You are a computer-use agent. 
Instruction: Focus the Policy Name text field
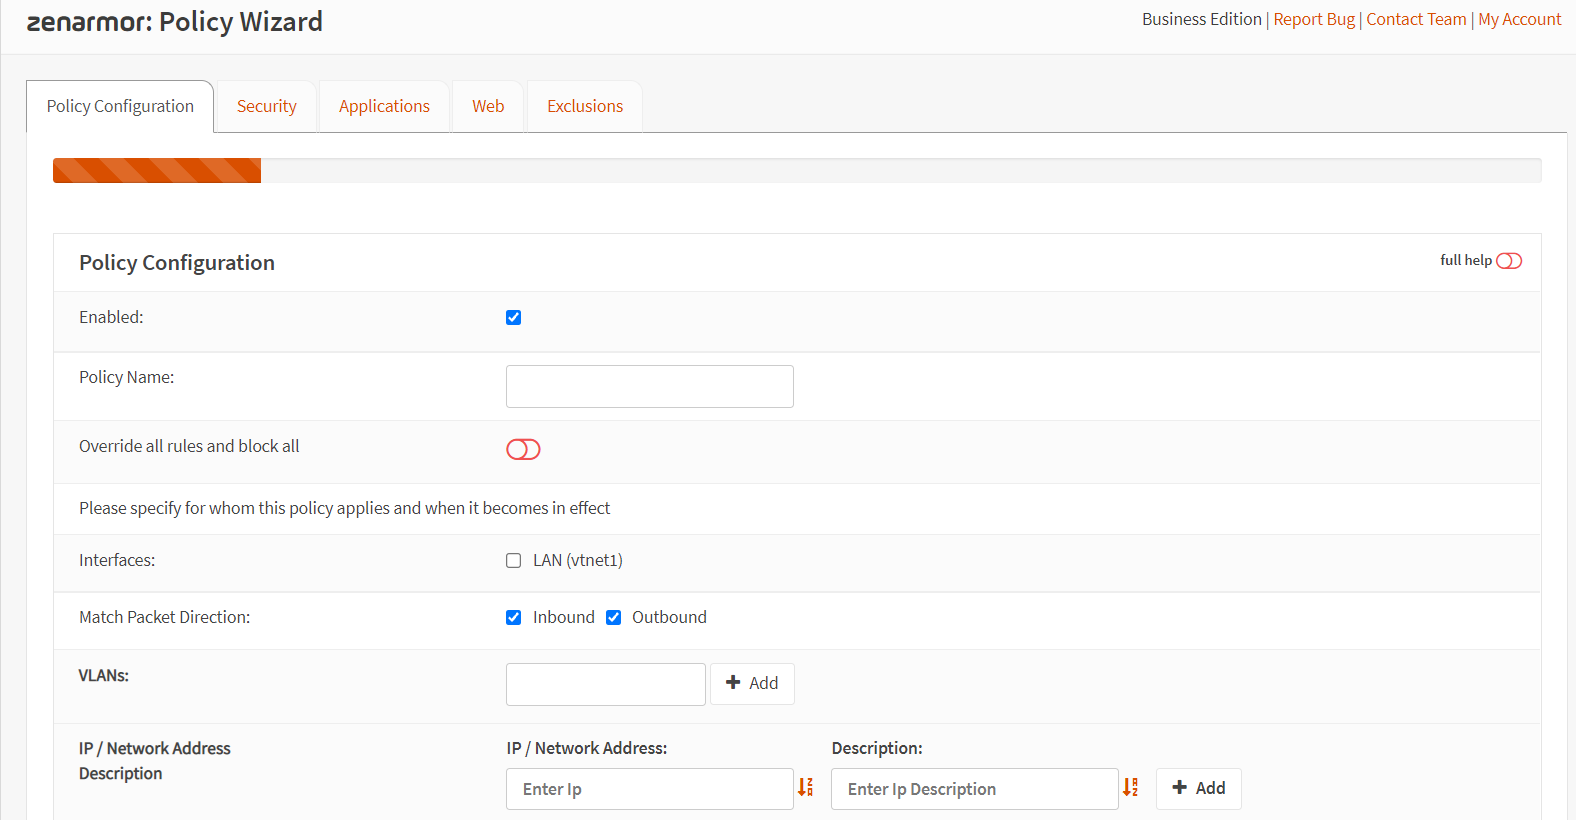point(649,387)
